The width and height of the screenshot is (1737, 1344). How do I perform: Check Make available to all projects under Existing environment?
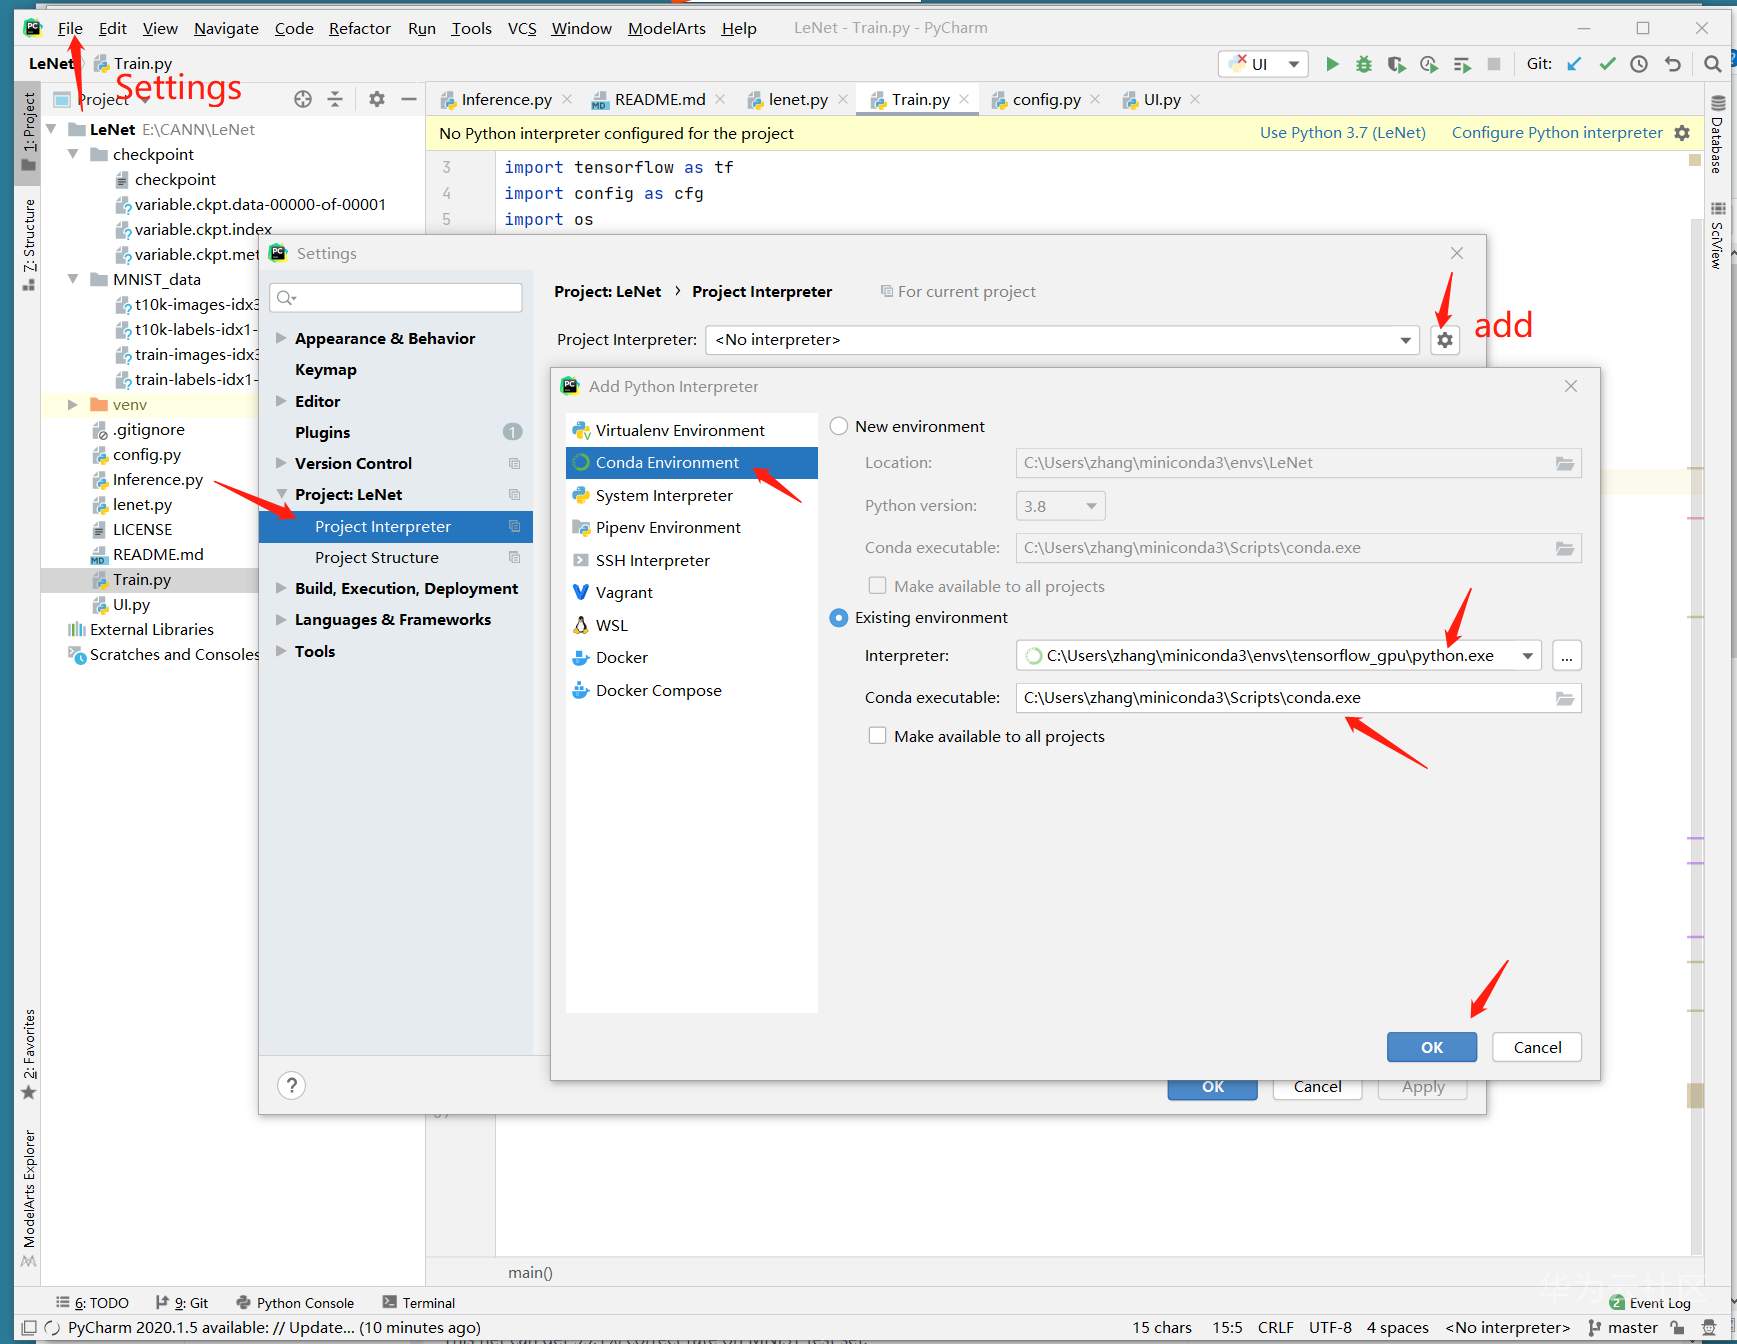coord(878,736)
